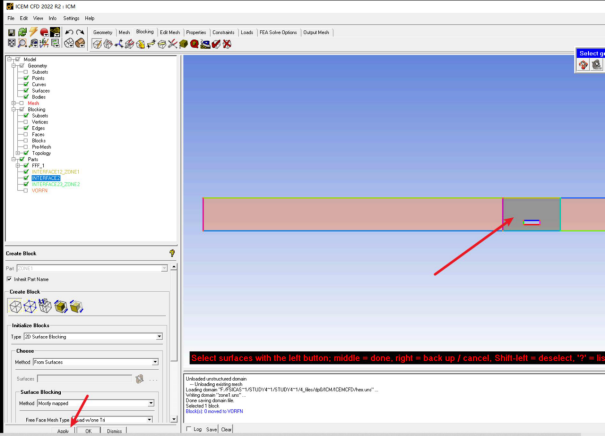Click the Dismiss button
The image size is (605, 437).
114,431
